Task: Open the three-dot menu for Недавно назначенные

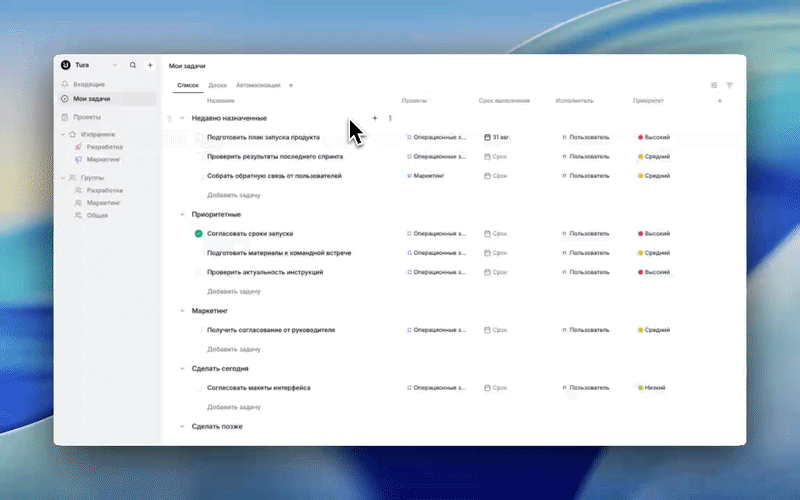Action: pos(390,118)
